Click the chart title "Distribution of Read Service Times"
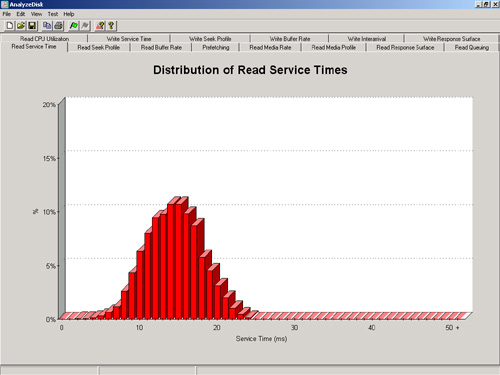Image resolution: width=500 pixels, height=375 pixels. click(250, 70)
